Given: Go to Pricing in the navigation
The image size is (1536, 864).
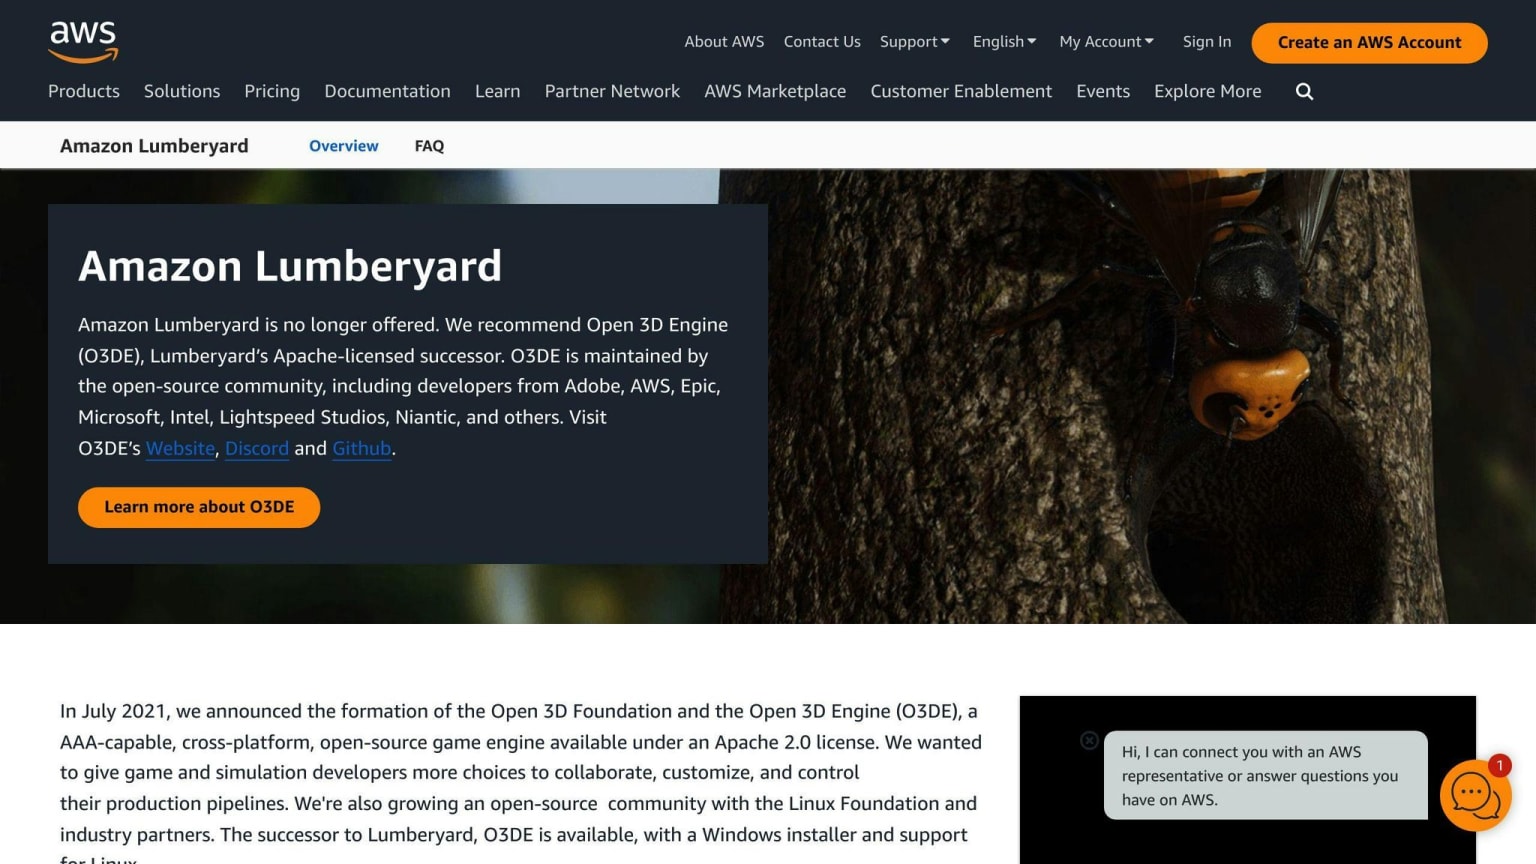Looking at the screenshot, I should tap(272, 91).
